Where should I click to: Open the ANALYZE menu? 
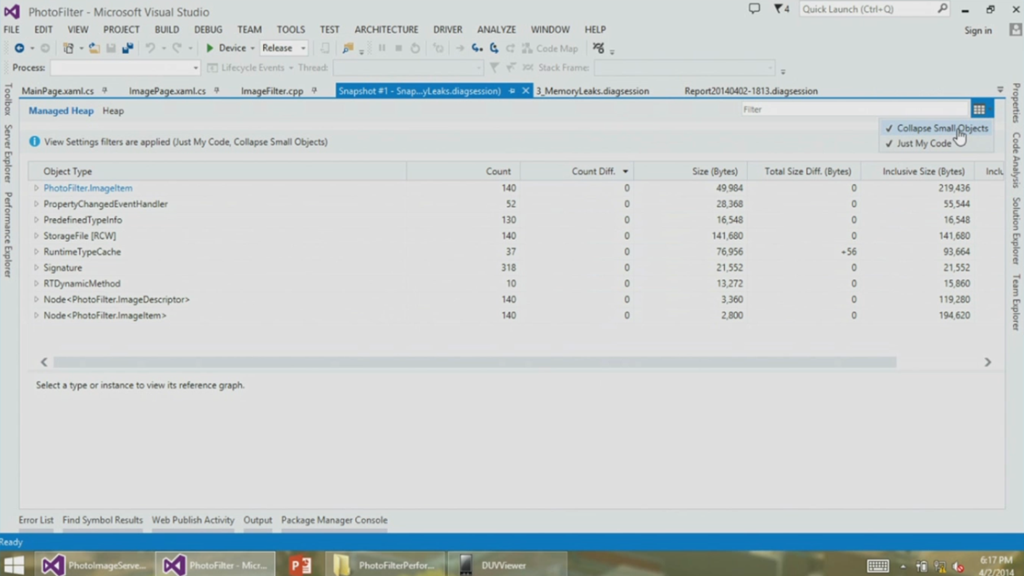pyautogui.click(x=496, y=29)
